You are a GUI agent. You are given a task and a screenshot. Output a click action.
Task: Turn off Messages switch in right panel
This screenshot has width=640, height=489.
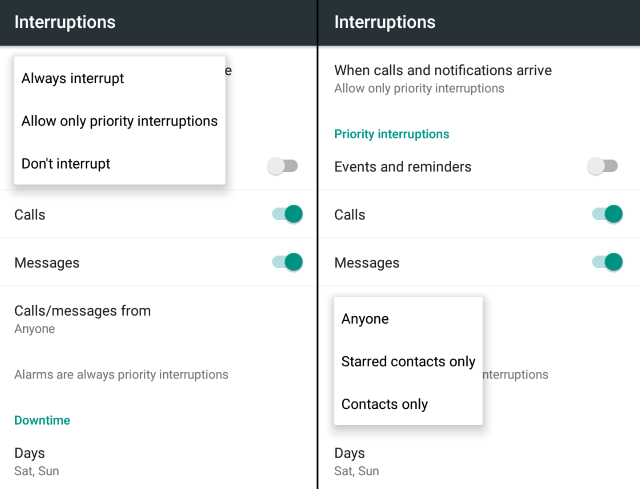click(x=607, y=262)
